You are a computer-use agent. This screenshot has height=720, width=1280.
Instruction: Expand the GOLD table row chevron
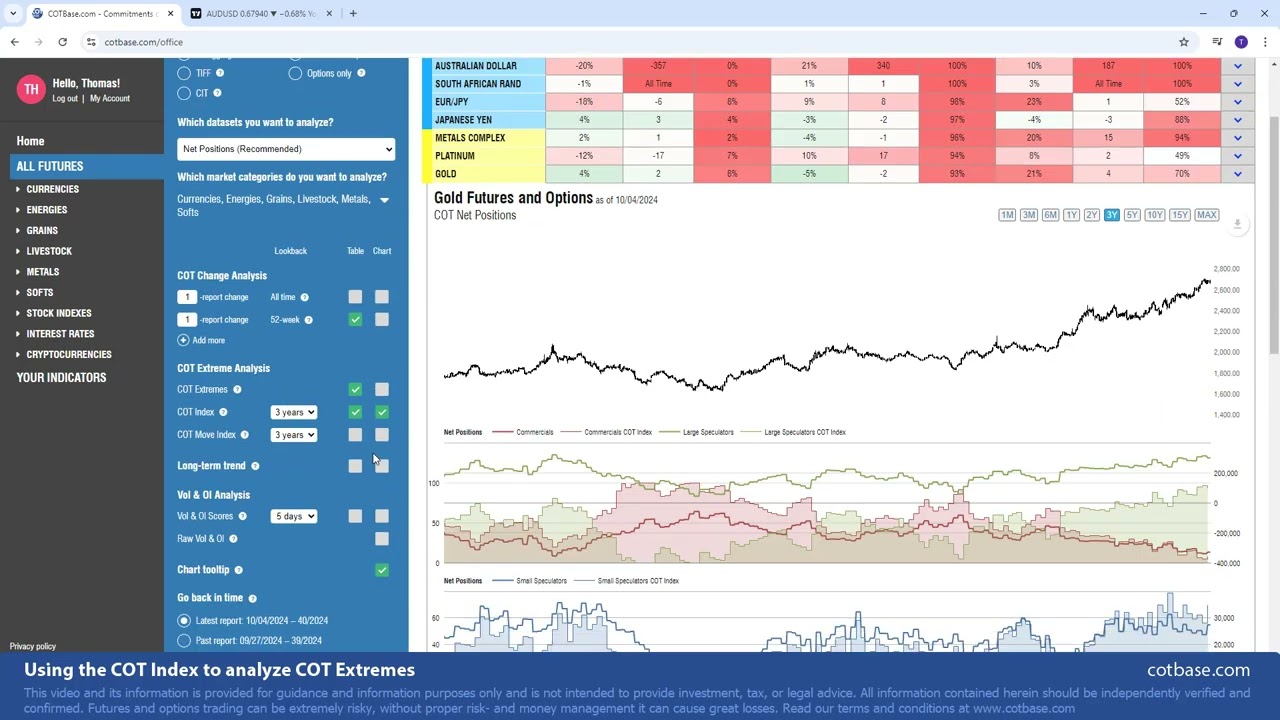click(1237, 174)
